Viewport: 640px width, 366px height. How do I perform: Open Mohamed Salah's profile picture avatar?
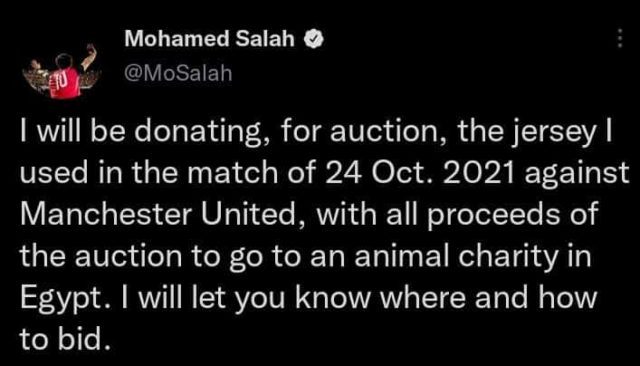point(62,72)
